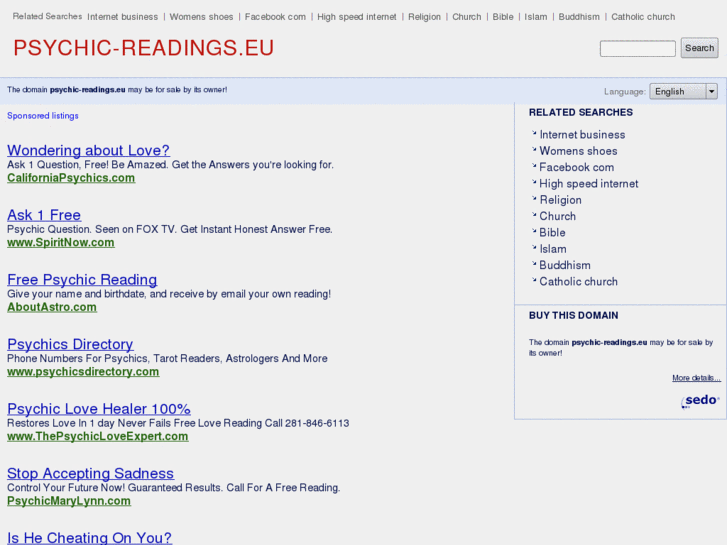Open top bar Buddhism link
The width and height of the screenshot is (727, 545).
point(579,17)
